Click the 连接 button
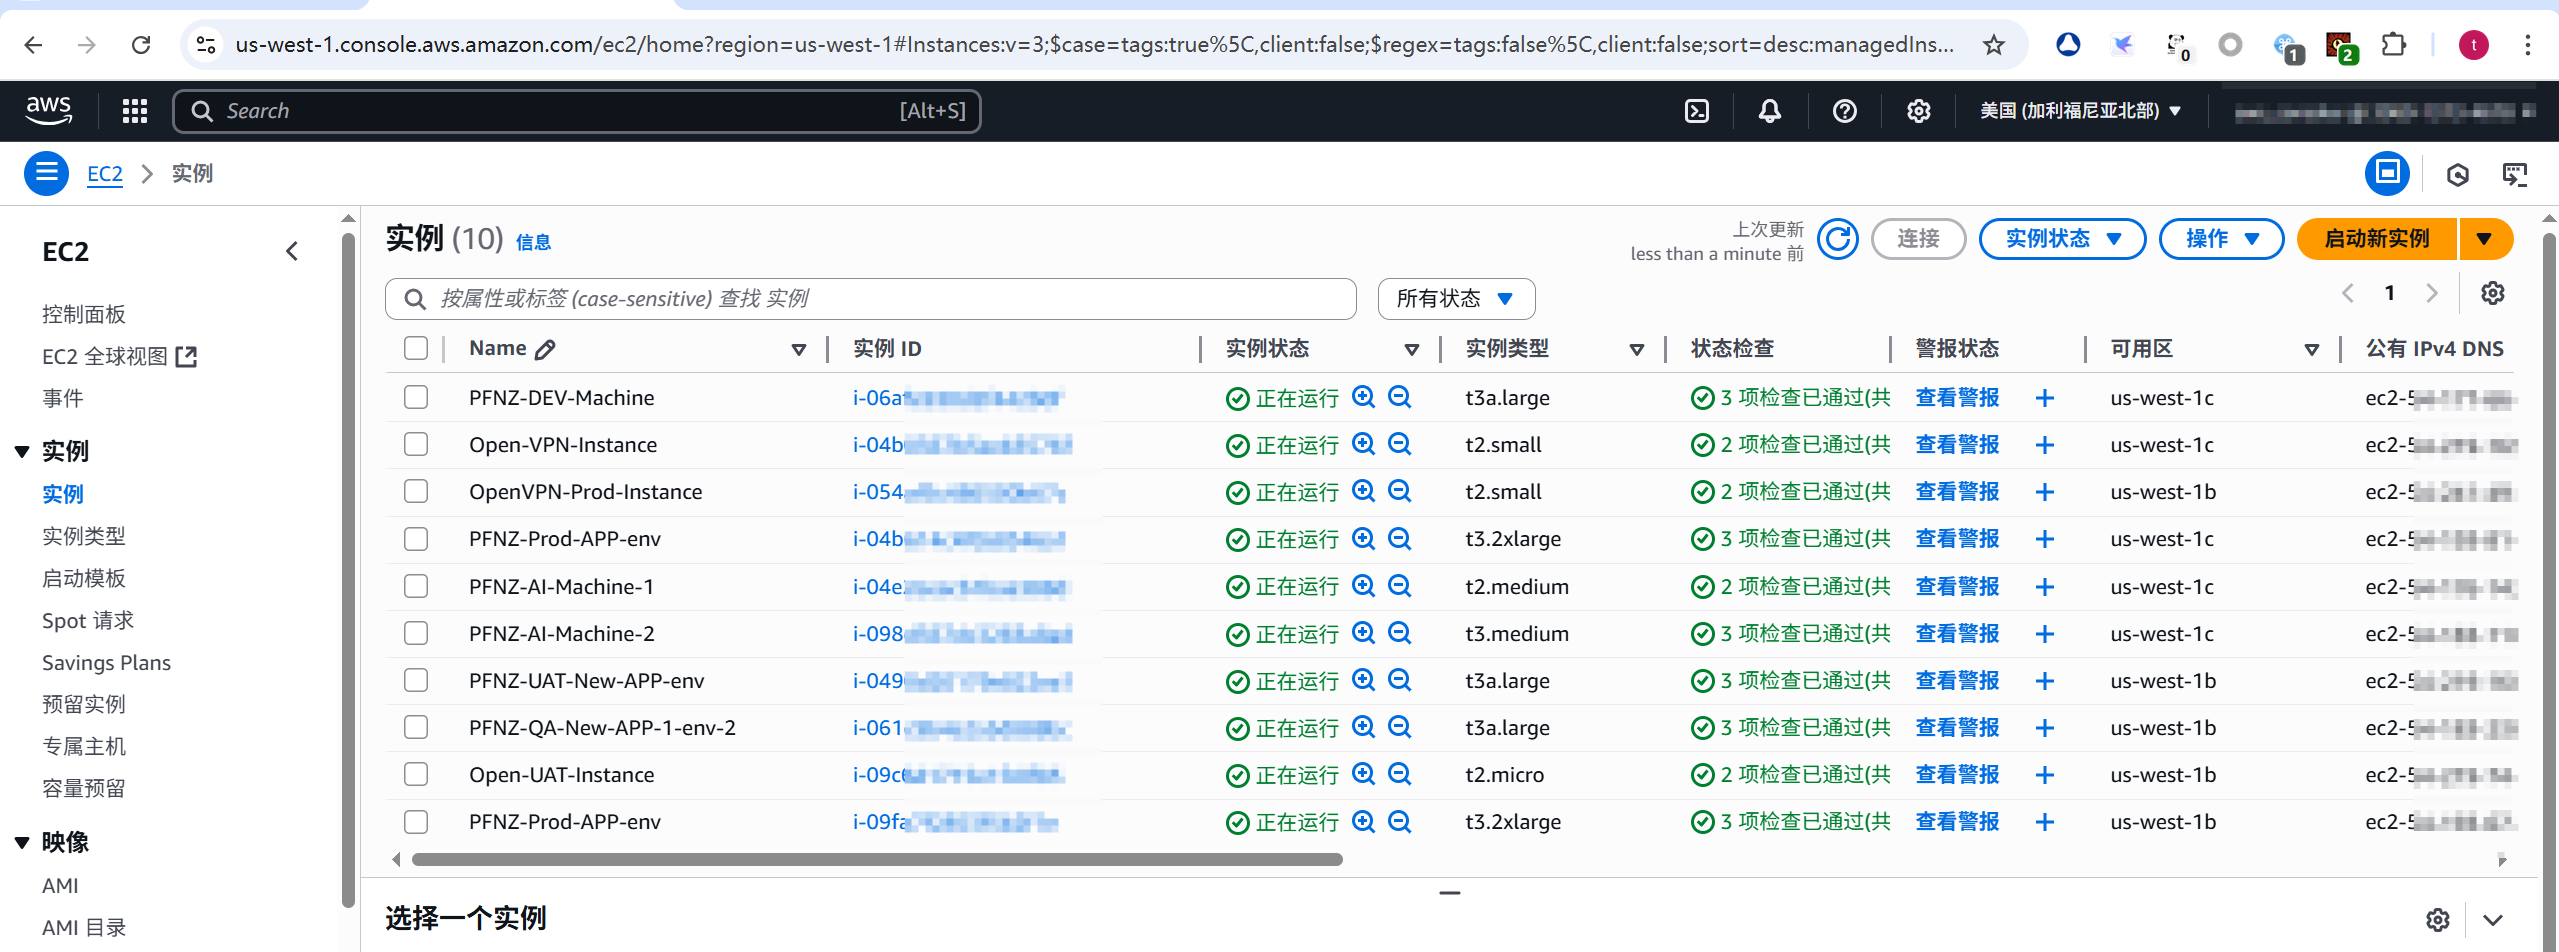 (1918, 239)
